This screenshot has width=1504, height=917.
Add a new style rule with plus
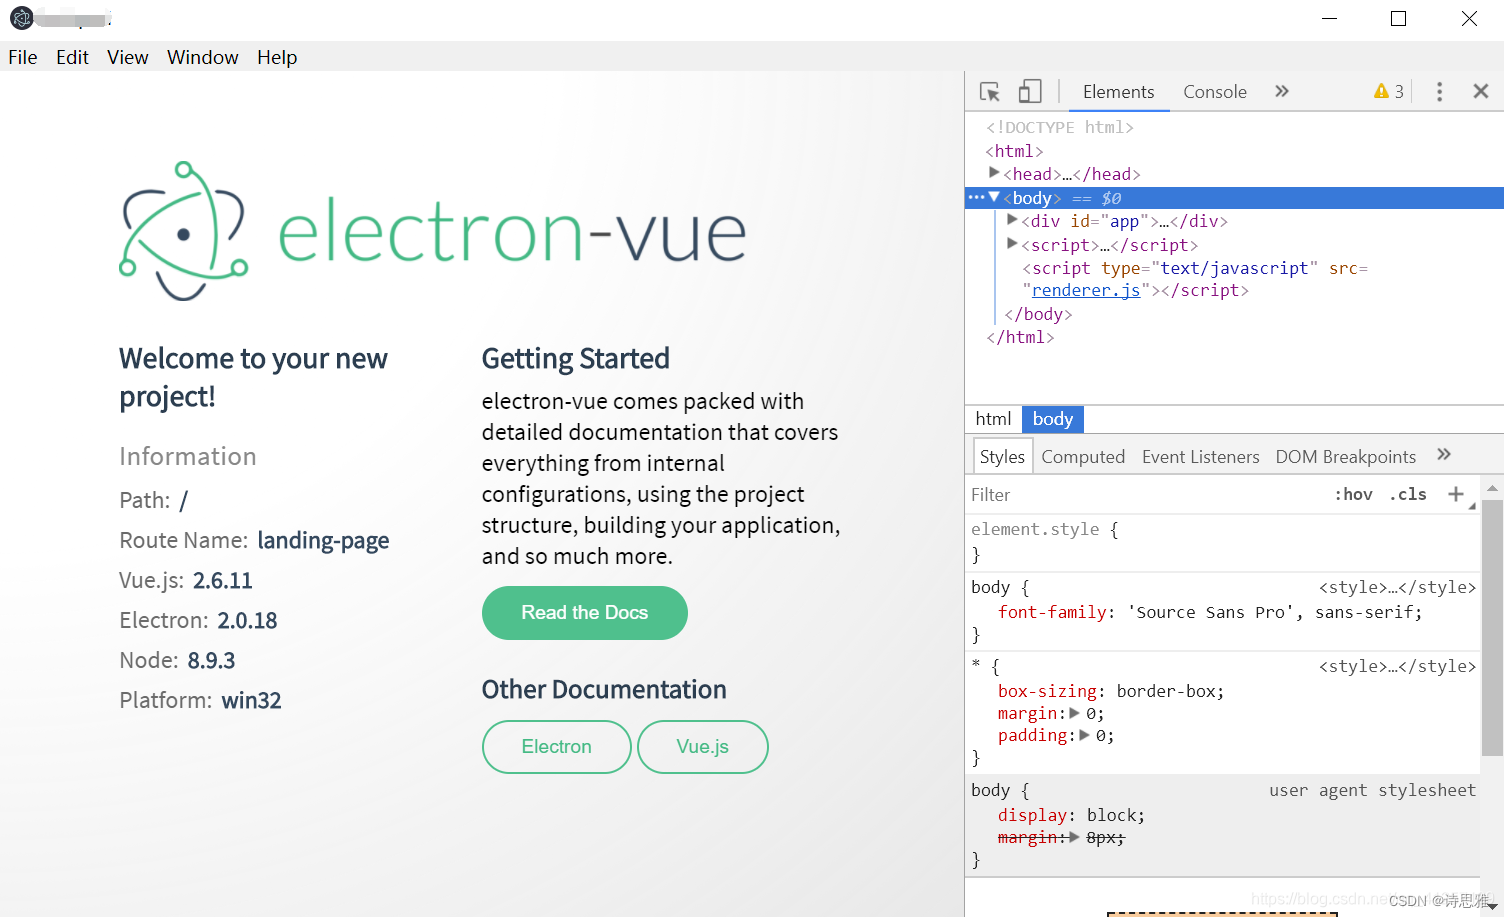pyautogui.click(x=1456, y=494)
